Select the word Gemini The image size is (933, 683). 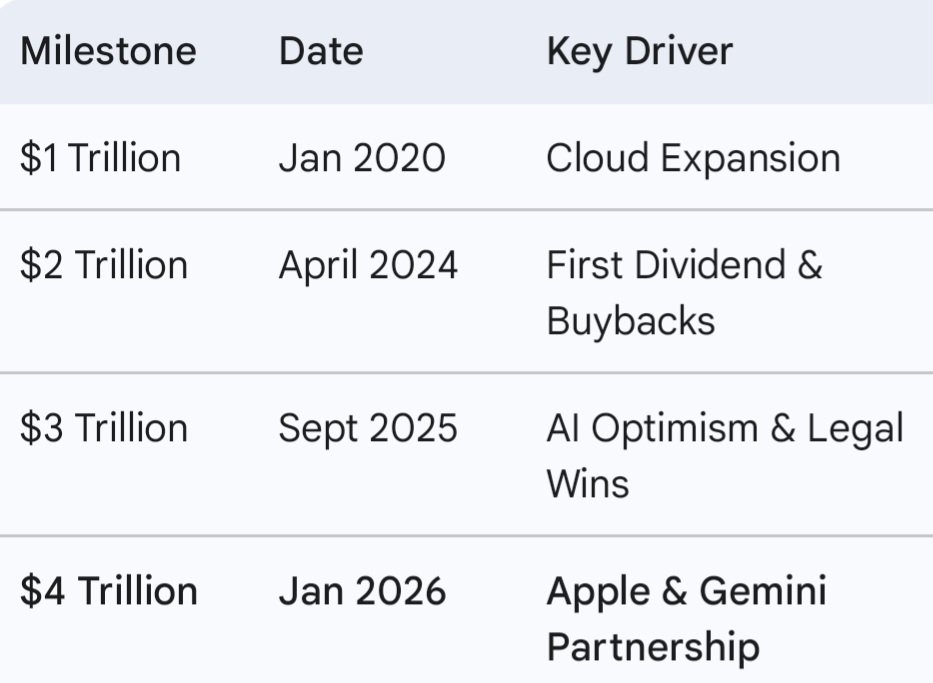pos(762,591)
